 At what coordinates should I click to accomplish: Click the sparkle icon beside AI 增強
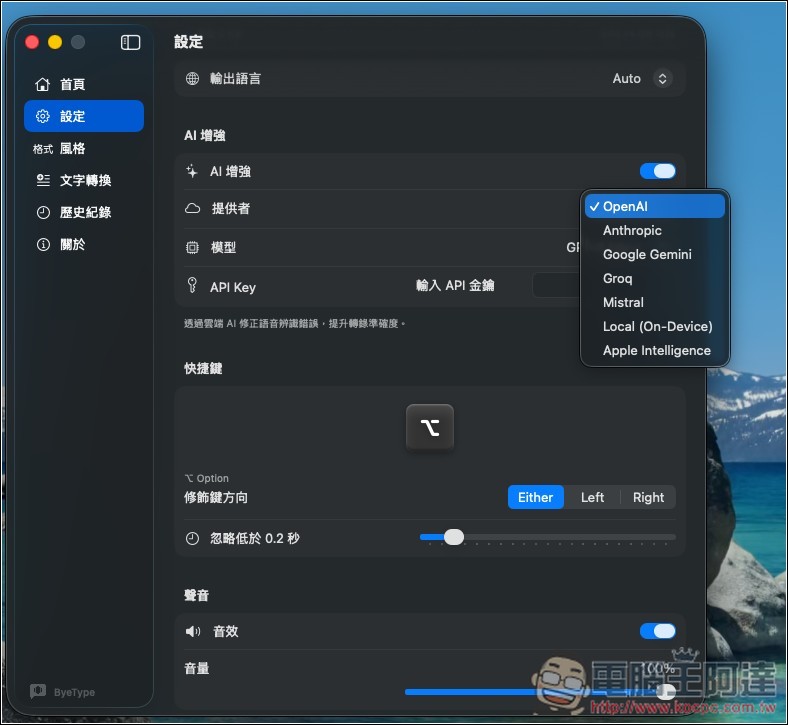192,171
